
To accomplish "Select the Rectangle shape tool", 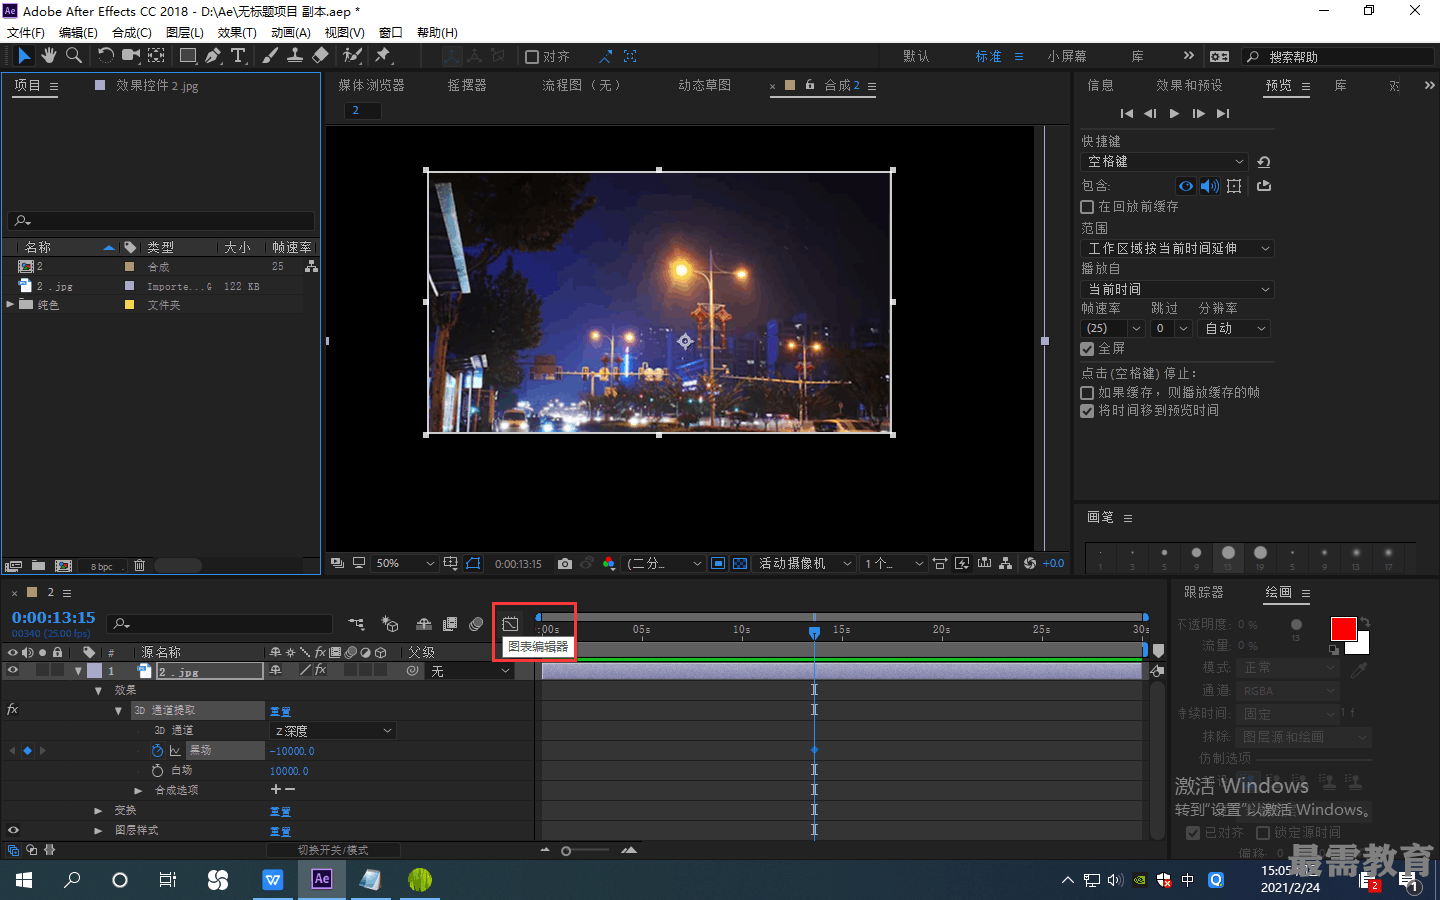I will click(x=188, y=56).
